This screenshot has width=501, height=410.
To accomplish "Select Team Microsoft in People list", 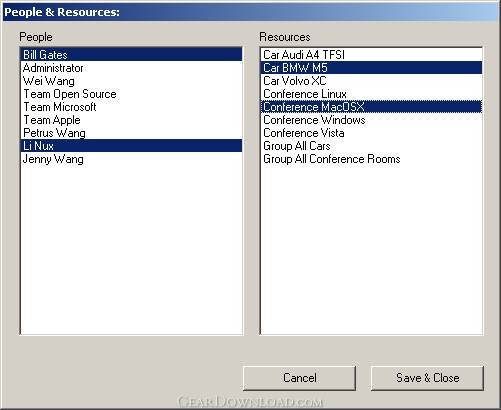I will pos(131,107).
